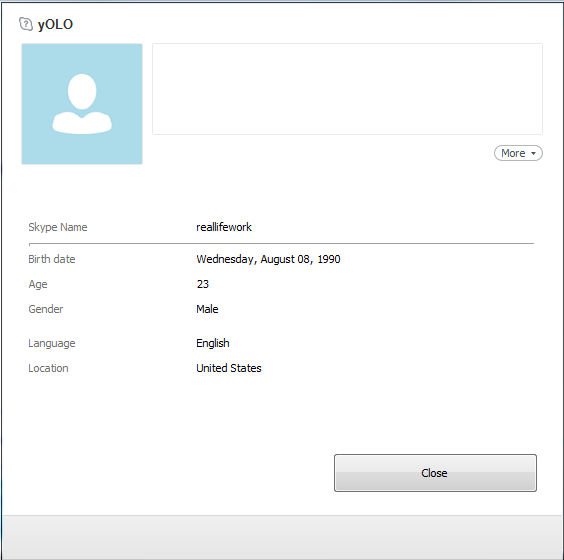Click the language value English
This screenshot has width=564, height=560.
point(213,343)
